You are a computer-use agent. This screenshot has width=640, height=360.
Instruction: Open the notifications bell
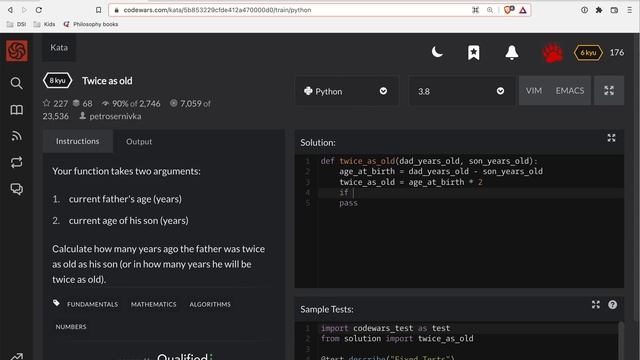[511, 53]
